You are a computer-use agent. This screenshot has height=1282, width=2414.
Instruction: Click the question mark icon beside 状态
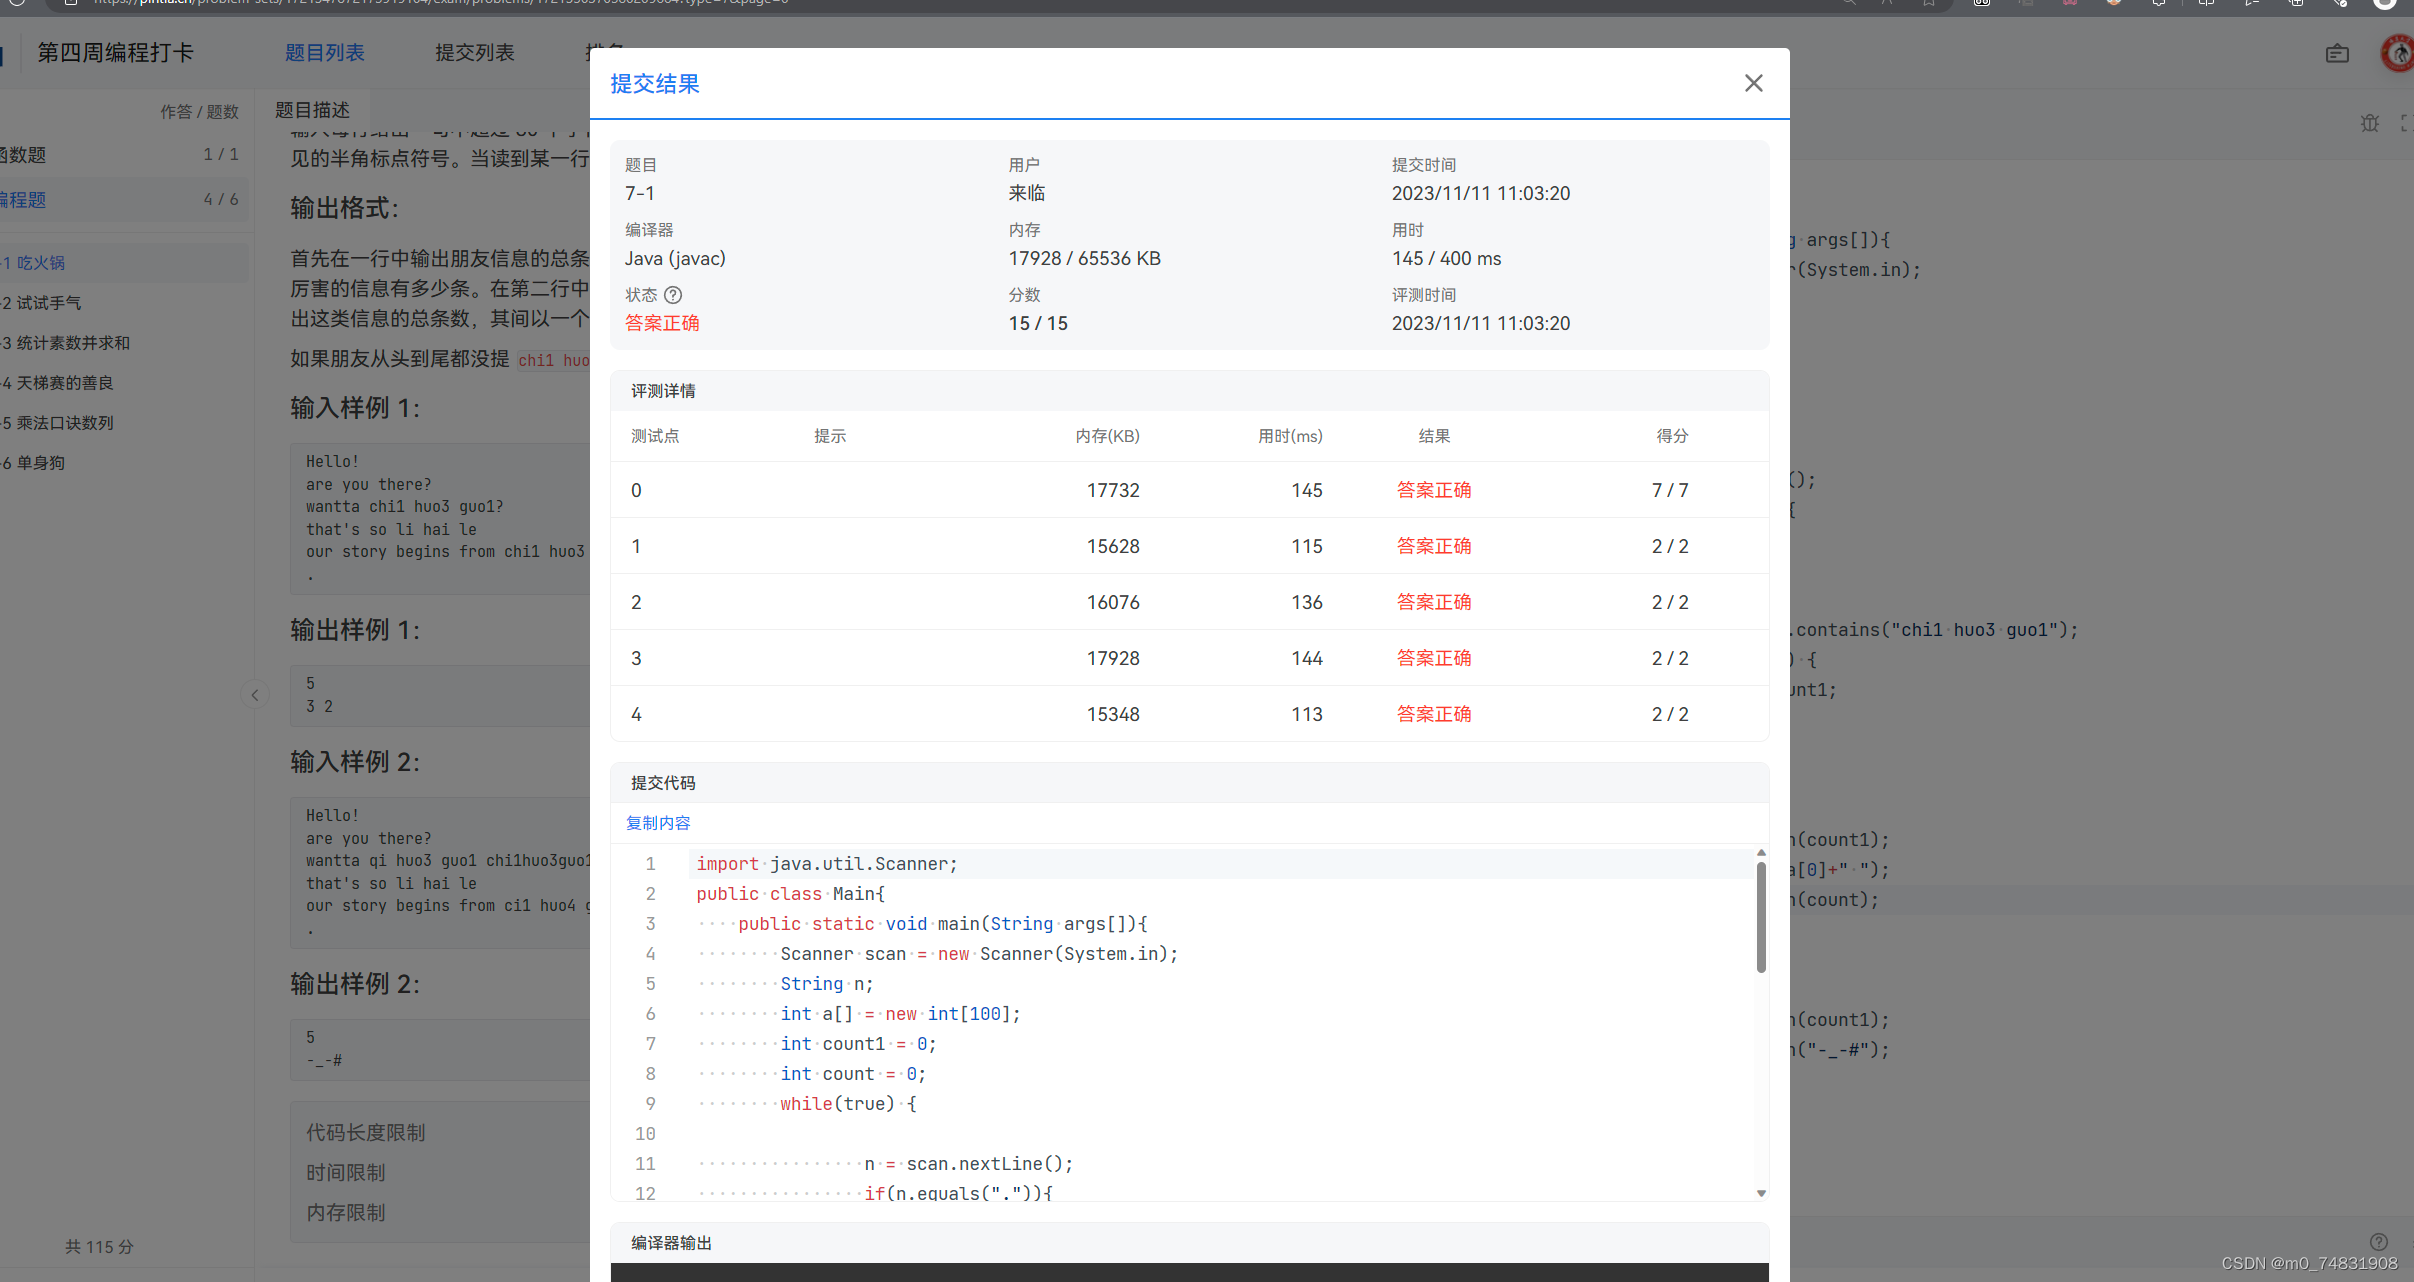673,295
